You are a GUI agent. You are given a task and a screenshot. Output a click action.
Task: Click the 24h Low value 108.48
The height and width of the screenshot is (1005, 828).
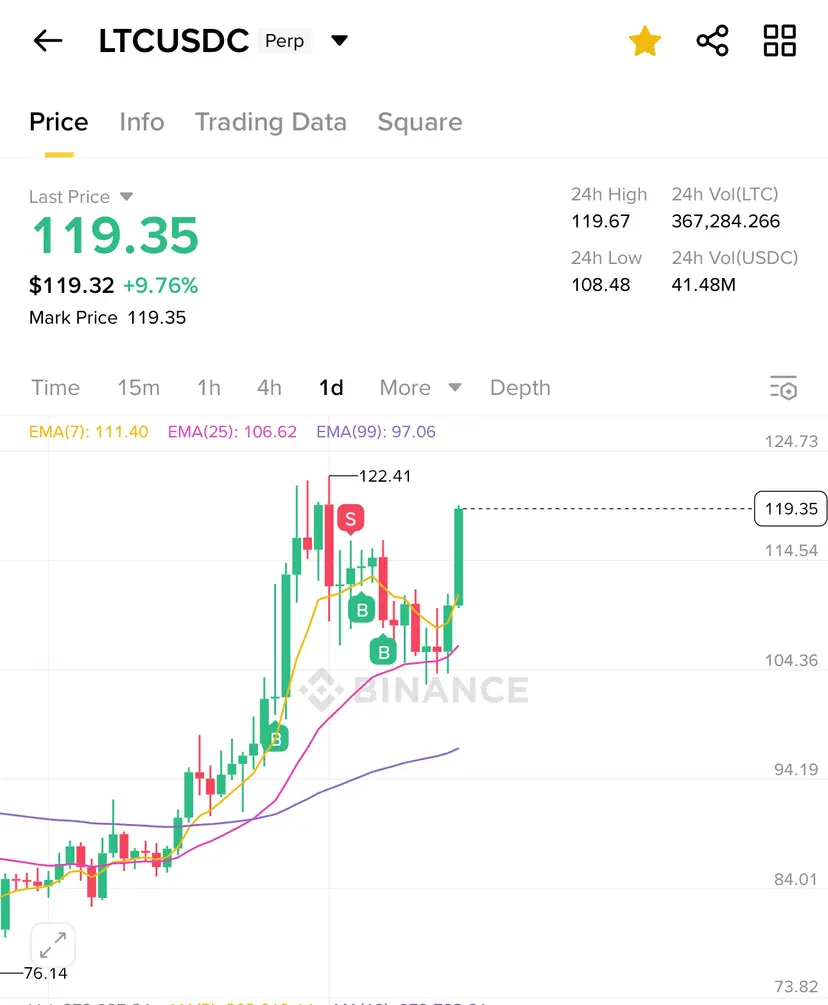click(x=600, y=285)
